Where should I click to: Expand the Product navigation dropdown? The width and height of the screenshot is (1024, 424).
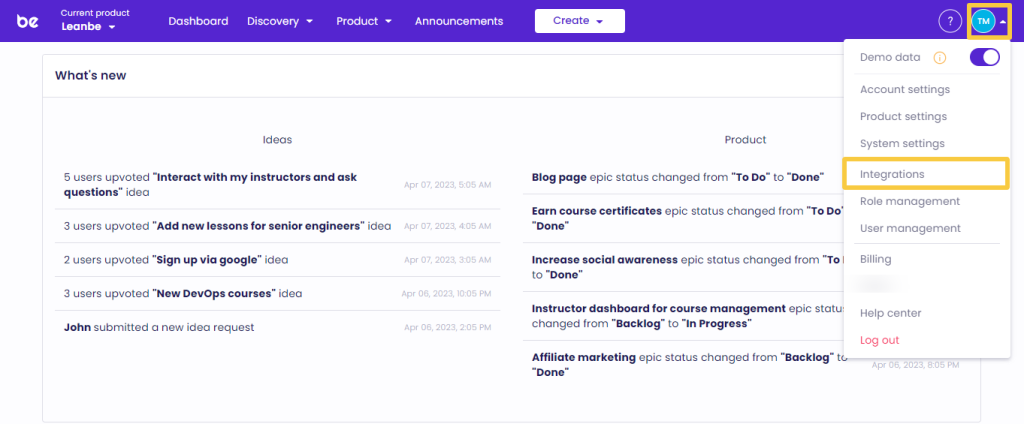click(x=363, y=21)
